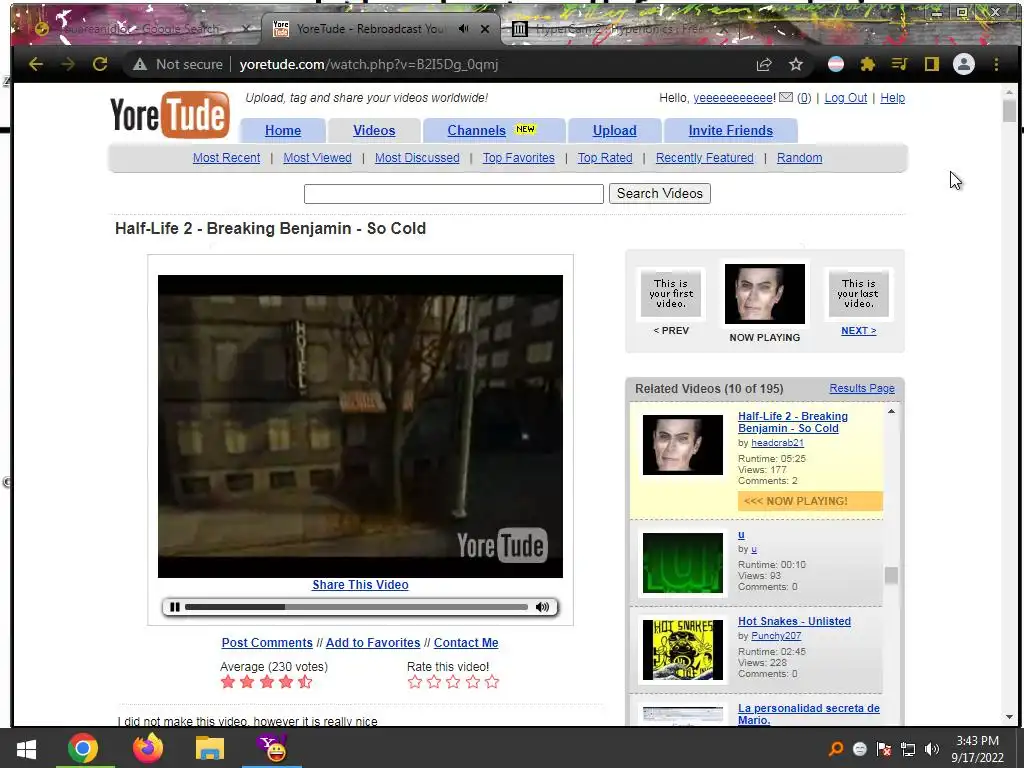Mute the video player volume icon
1024x768 pixels.
pyautogui.click(x=542, y=607)
